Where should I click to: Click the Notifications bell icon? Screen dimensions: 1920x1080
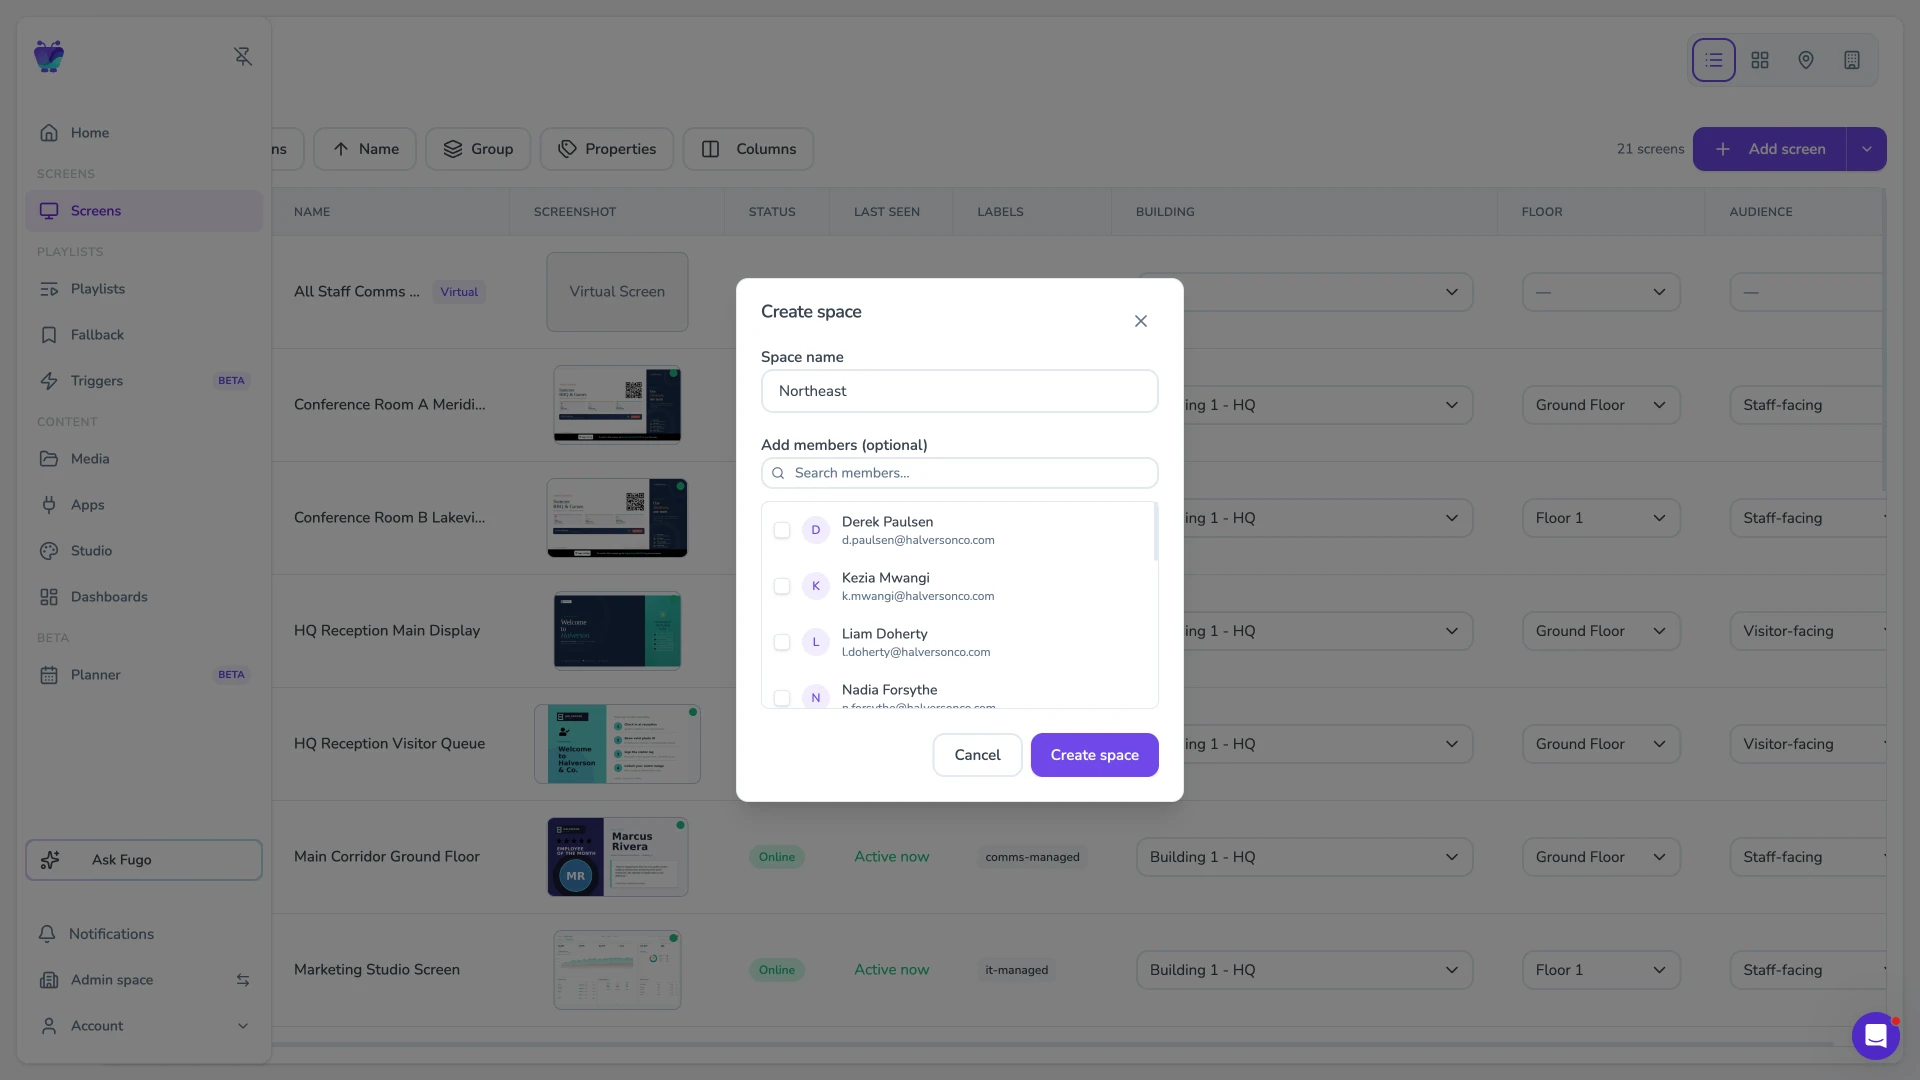[47, 934]
